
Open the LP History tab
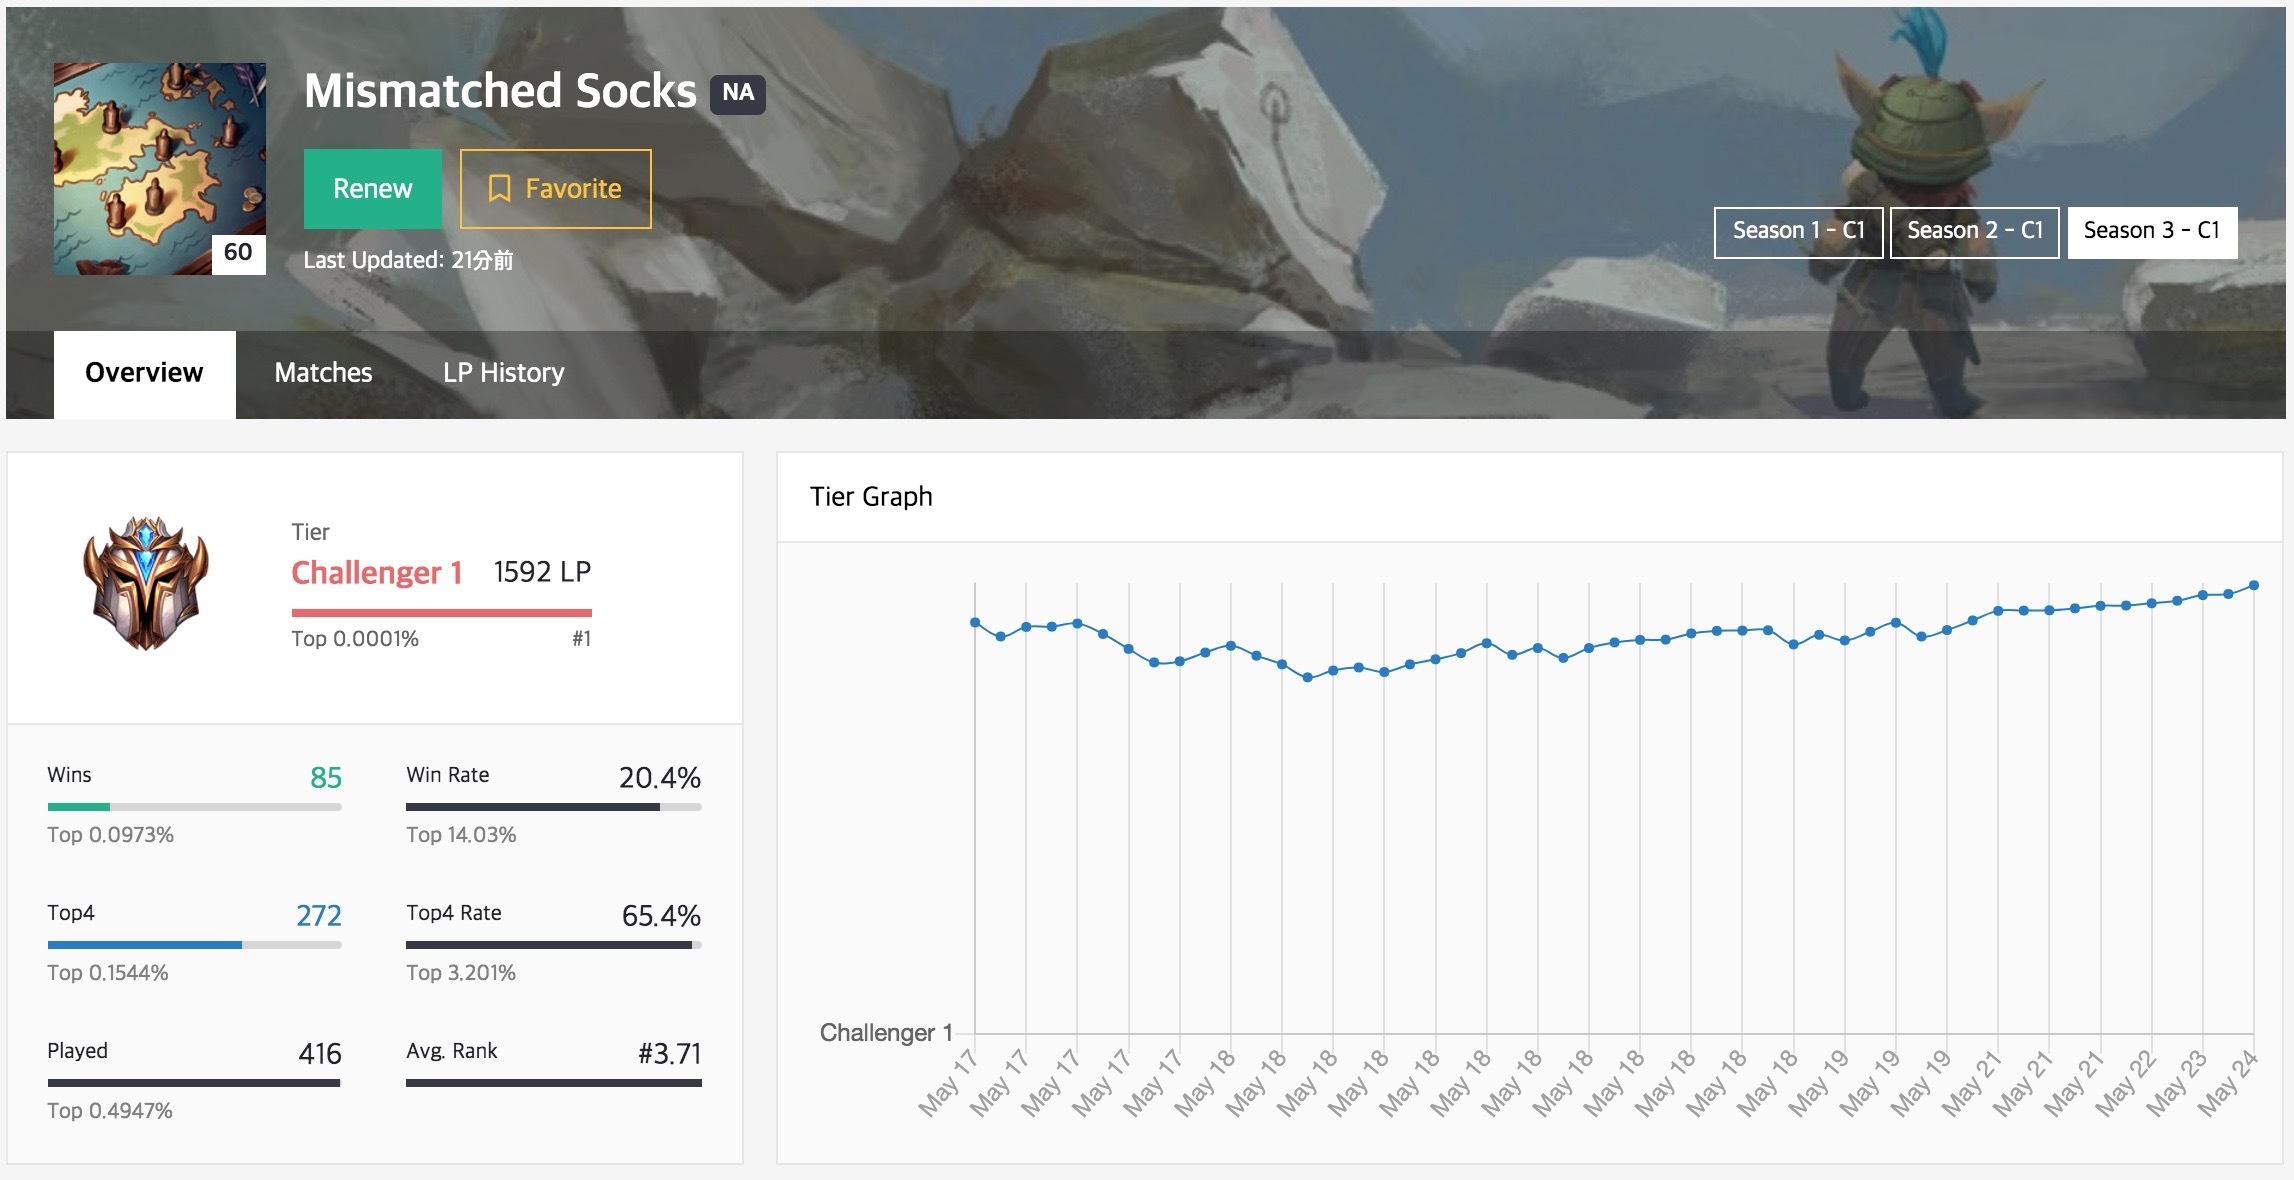[503, 373]
